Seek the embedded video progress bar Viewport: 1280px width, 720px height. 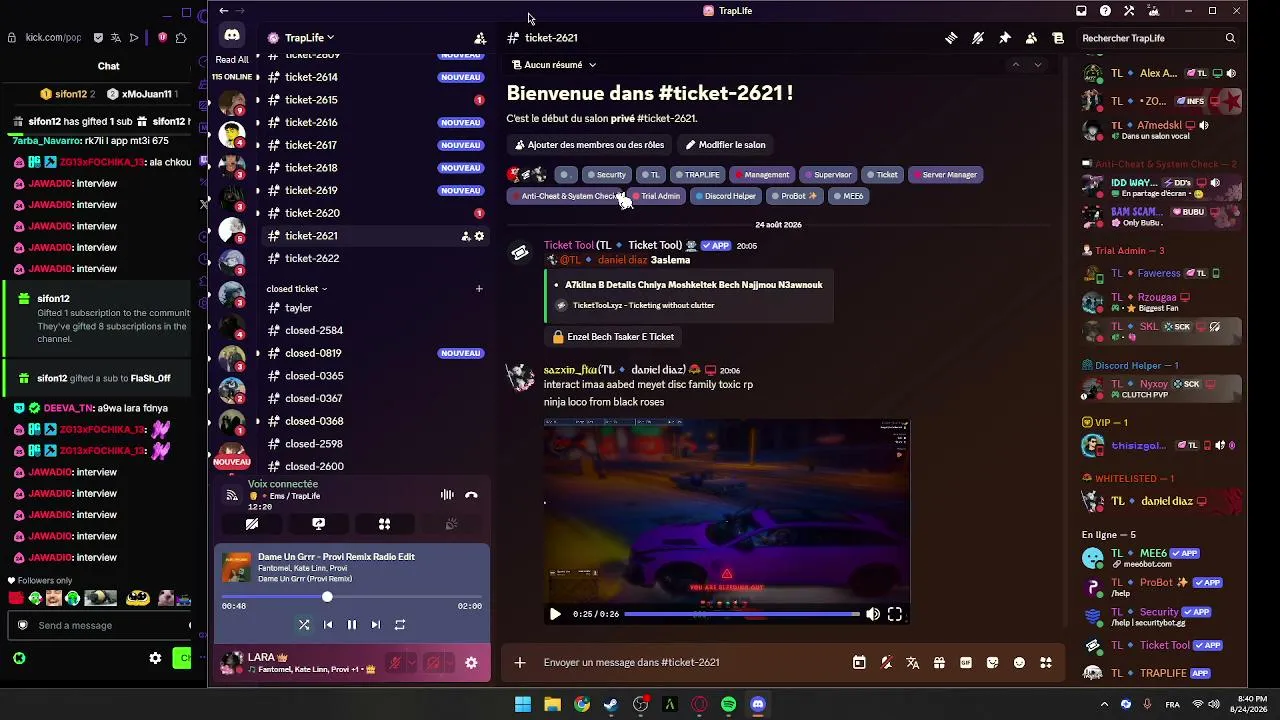click(741, 614)
